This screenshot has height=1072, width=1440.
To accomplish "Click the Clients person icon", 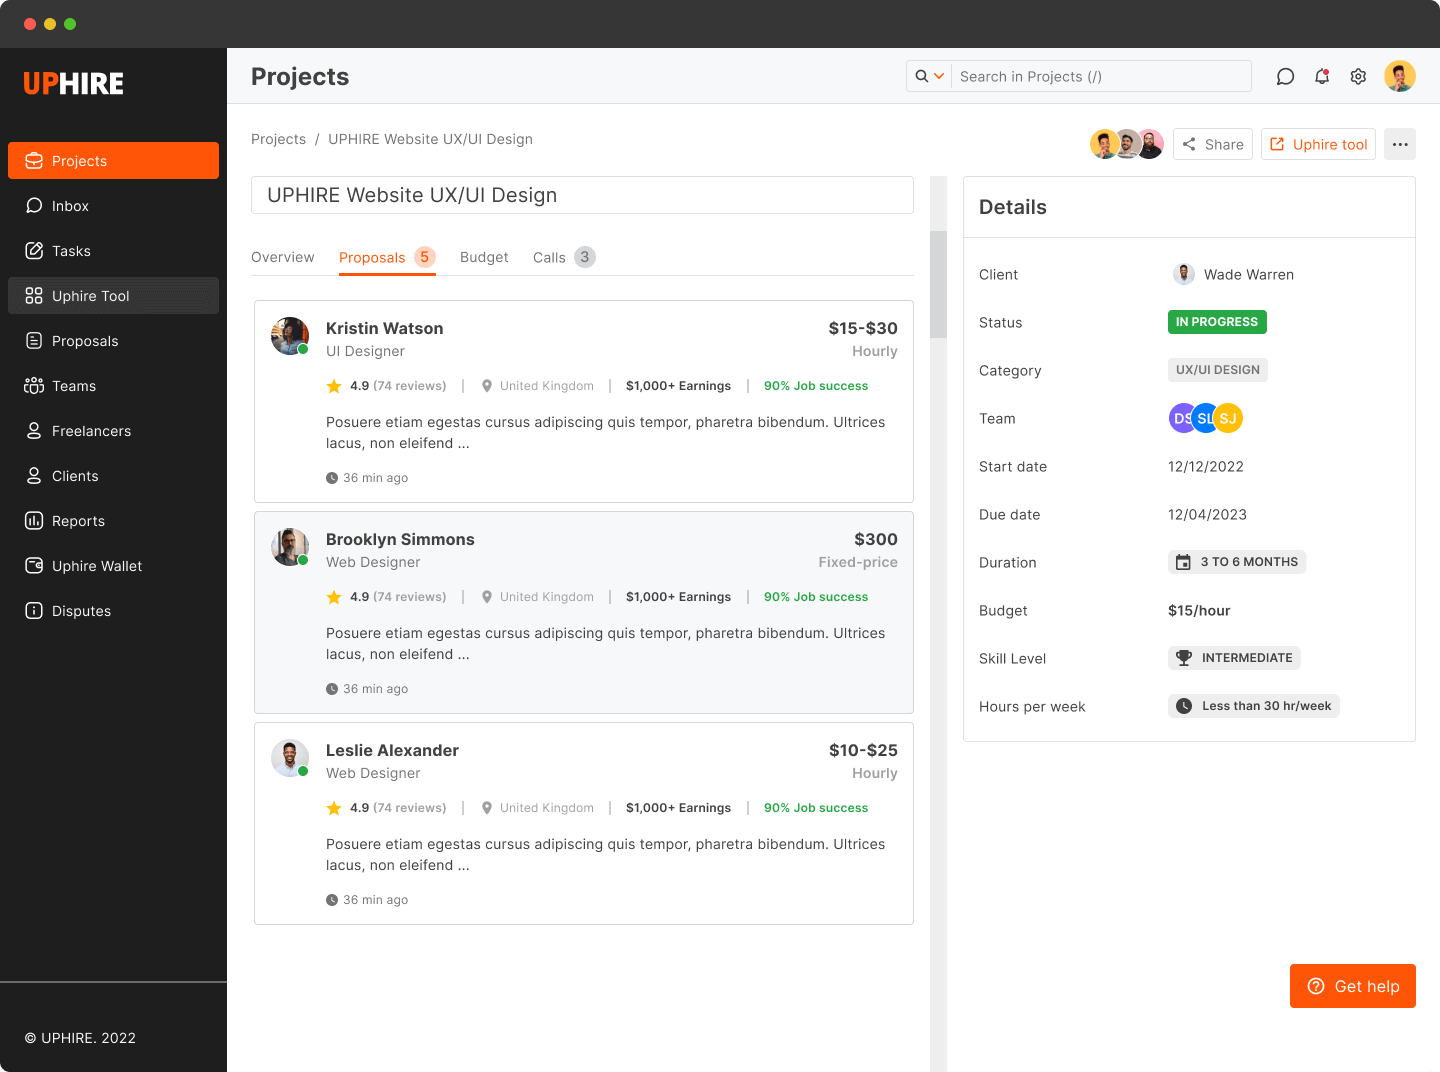I will [x=34, y=476].
